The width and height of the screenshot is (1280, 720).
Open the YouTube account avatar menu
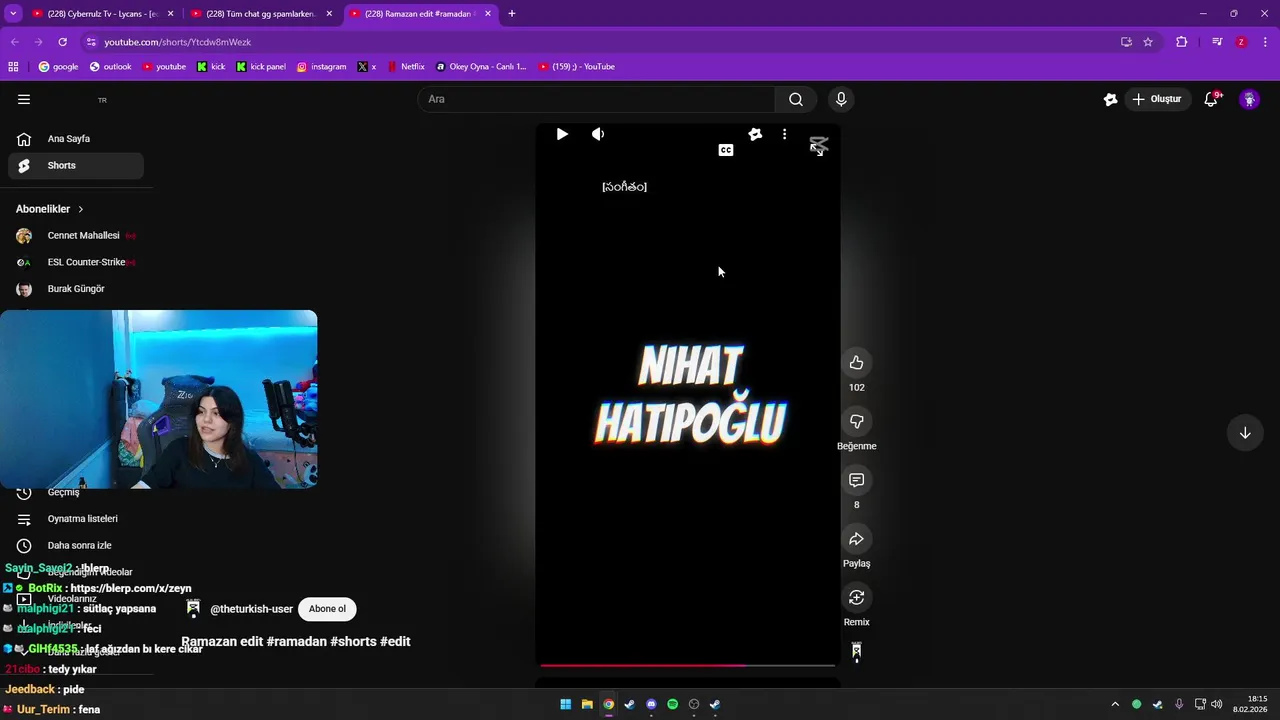click(1249, 99)
